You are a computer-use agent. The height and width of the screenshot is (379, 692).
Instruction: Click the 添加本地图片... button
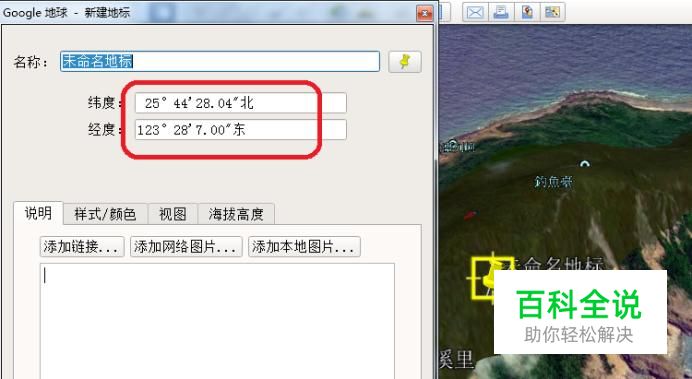pyautogui.click(x=304, y=247)
